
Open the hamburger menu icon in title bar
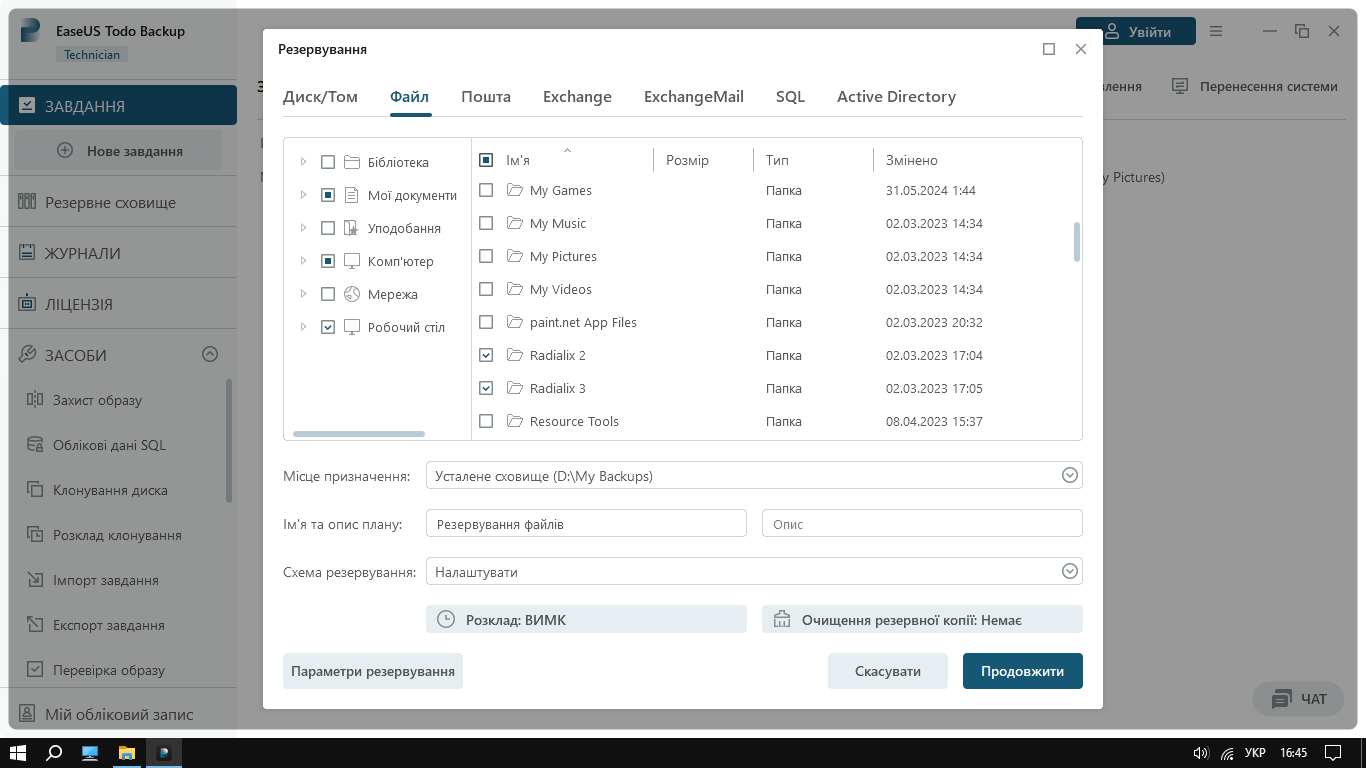tap(1216, 31)
